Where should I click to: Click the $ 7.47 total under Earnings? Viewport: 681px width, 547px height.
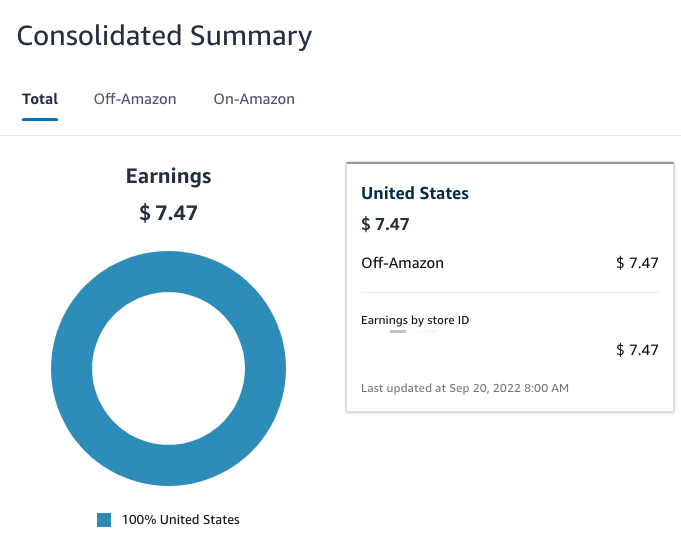coord(168,212)
